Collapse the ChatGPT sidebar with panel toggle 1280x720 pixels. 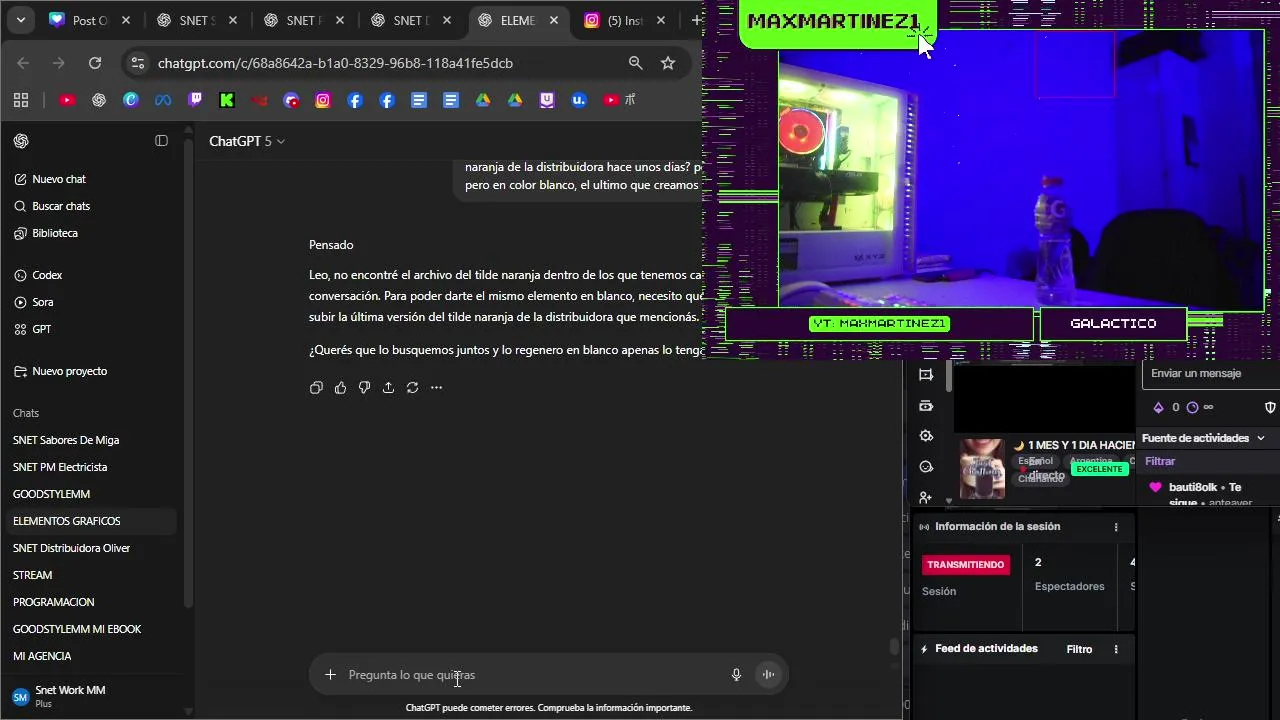point(161,141)
